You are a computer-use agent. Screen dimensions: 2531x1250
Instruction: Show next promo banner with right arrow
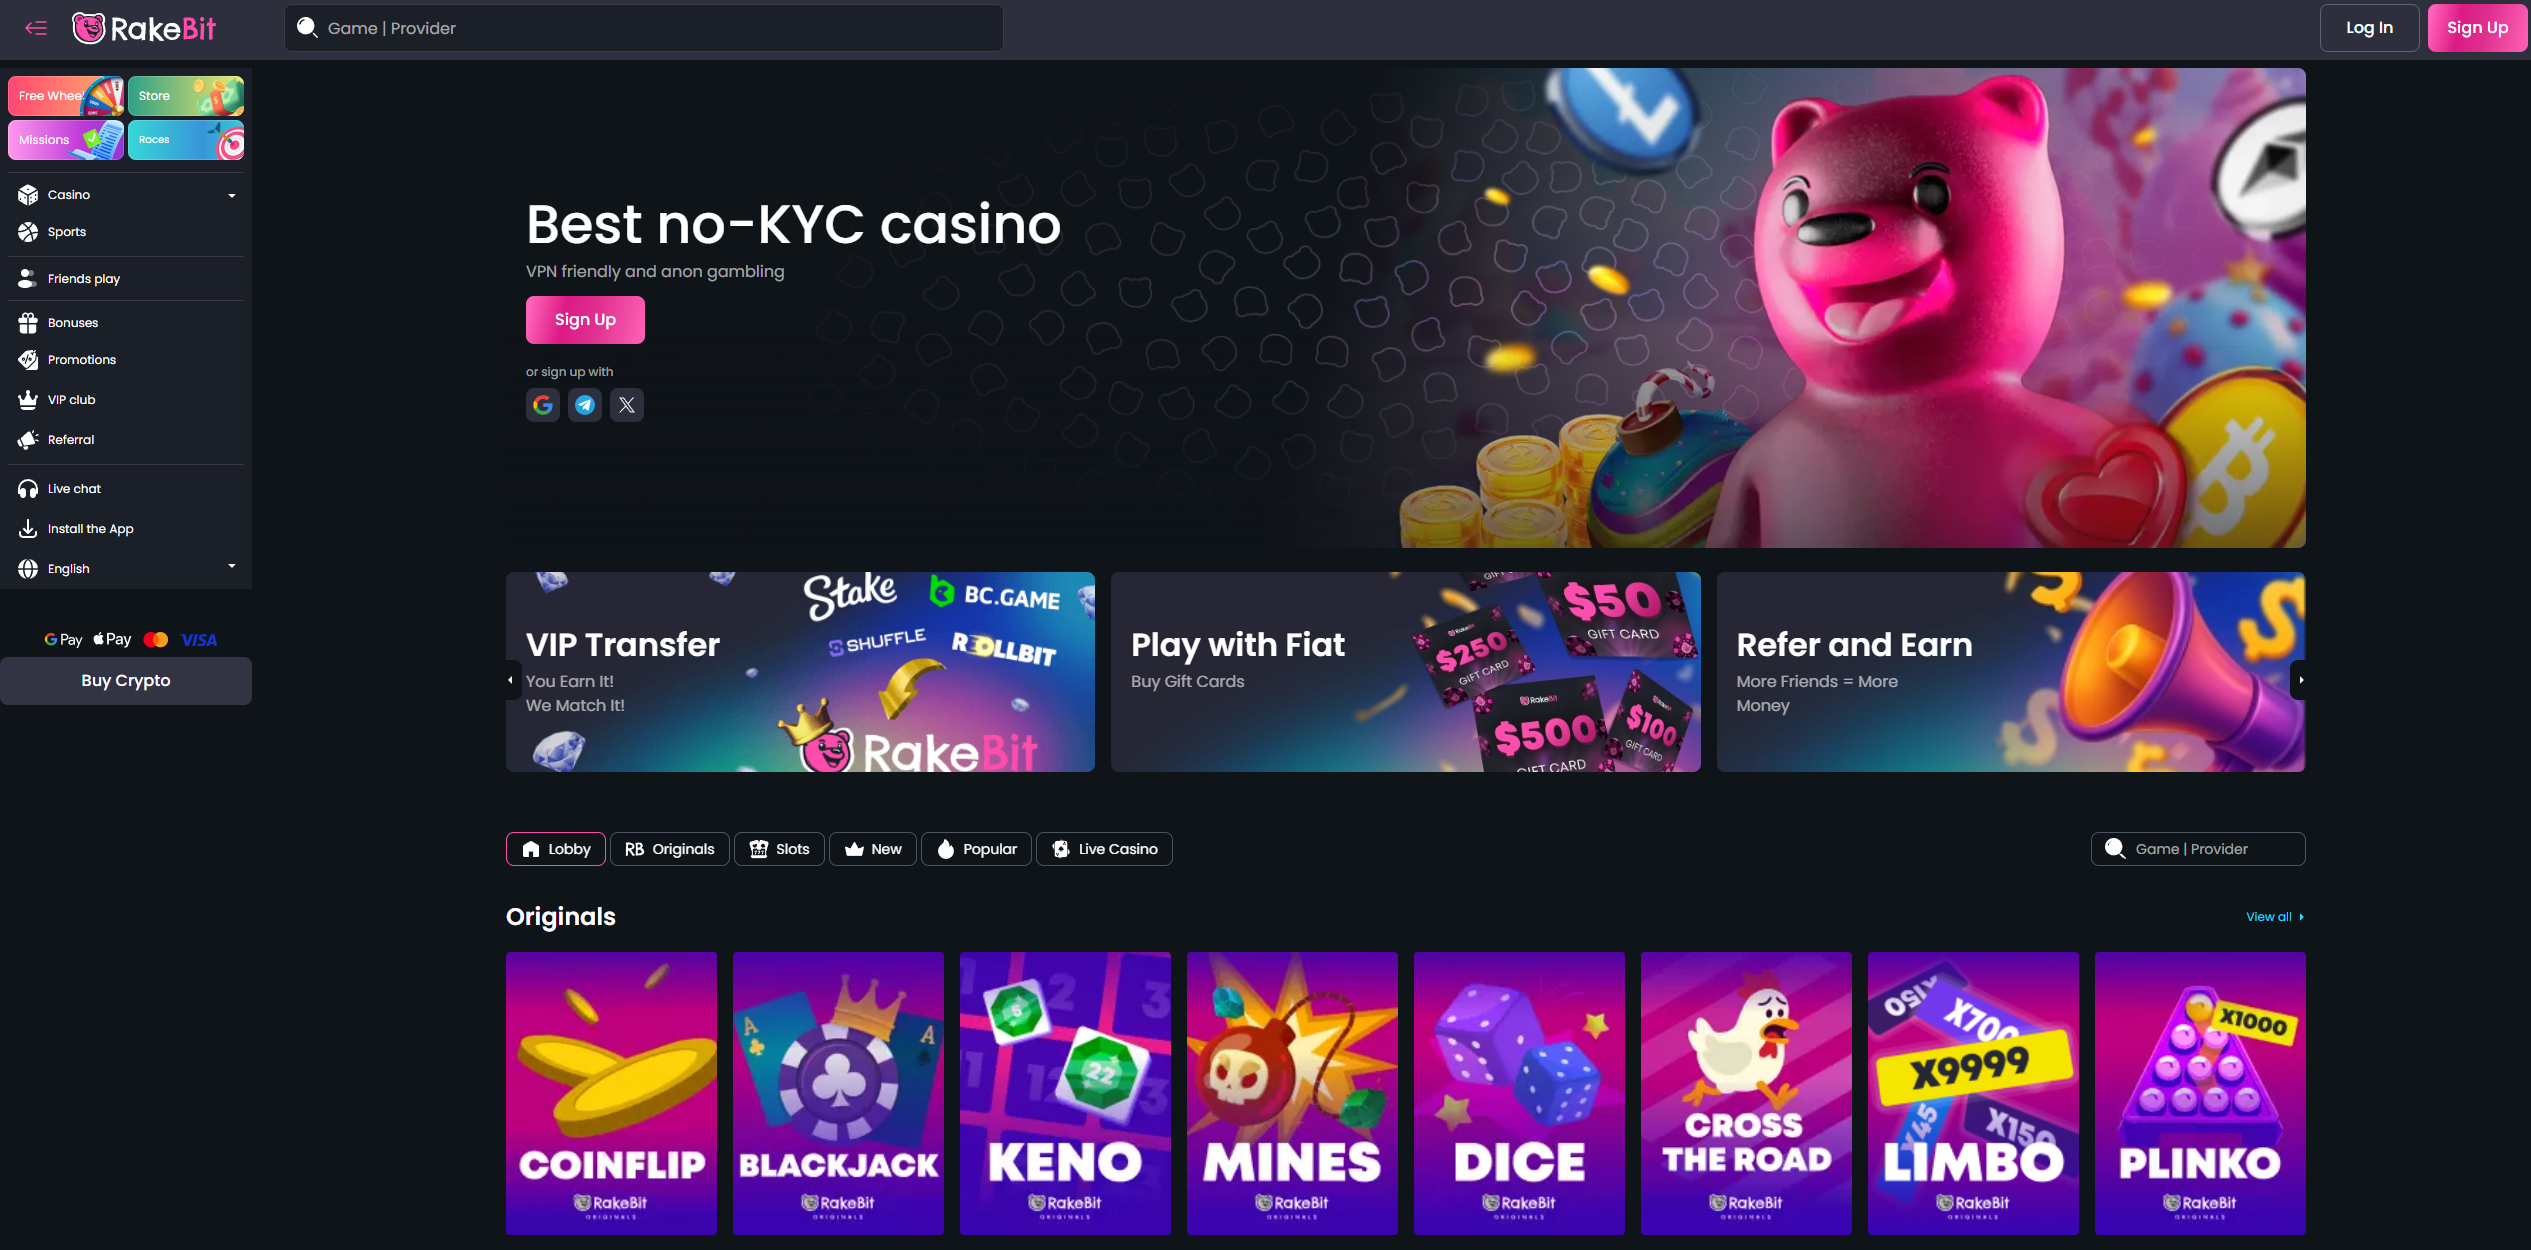pos(2301,680)
